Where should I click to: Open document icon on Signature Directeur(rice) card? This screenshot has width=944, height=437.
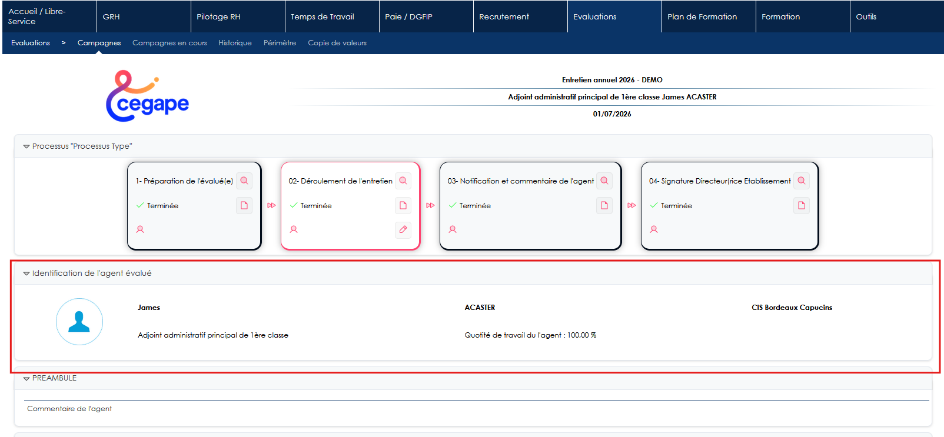coord(801,205)
